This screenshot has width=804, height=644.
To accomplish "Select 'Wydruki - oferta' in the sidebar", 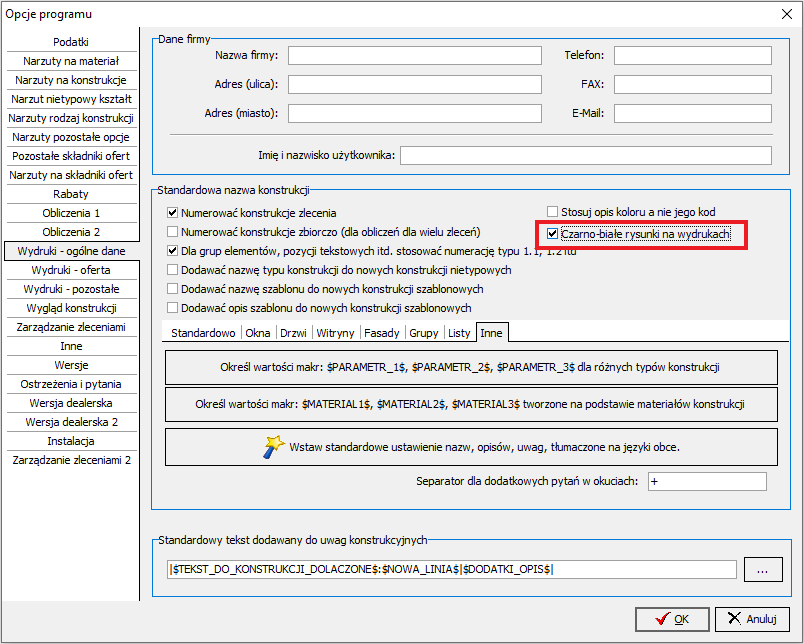I will pos(71,270).
